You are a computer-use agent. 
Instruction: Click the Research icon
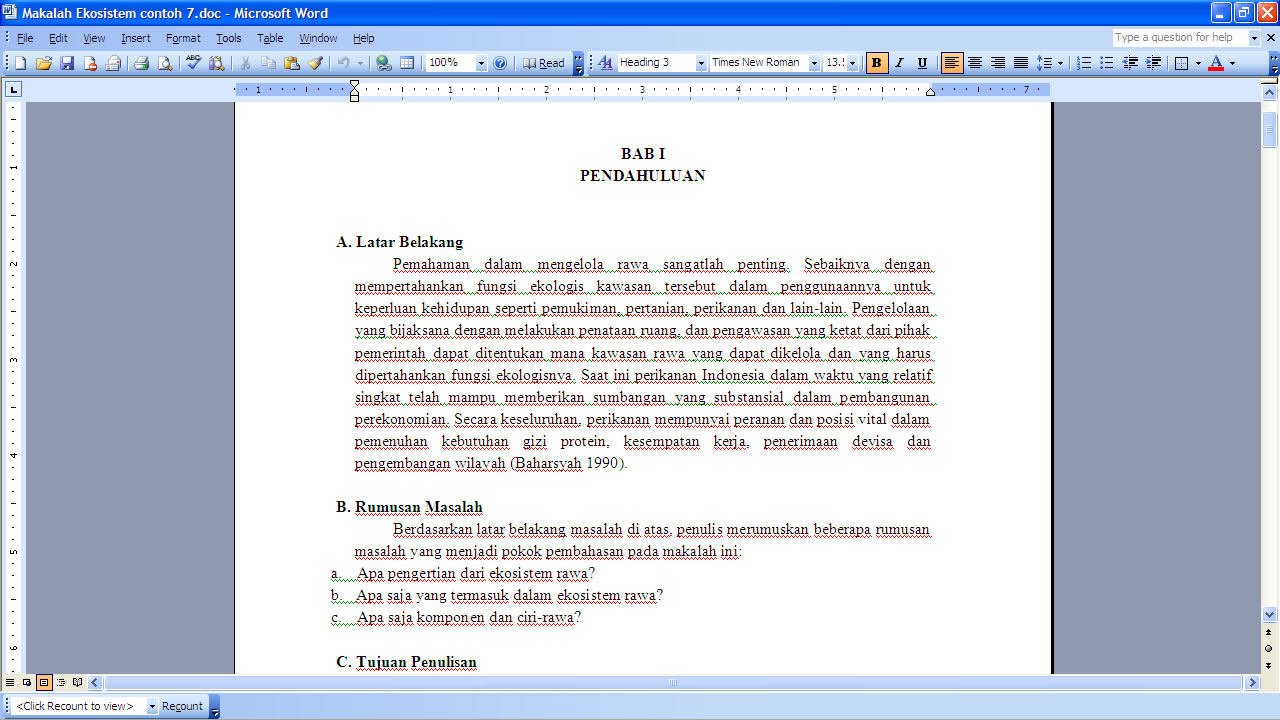(216, 63)
